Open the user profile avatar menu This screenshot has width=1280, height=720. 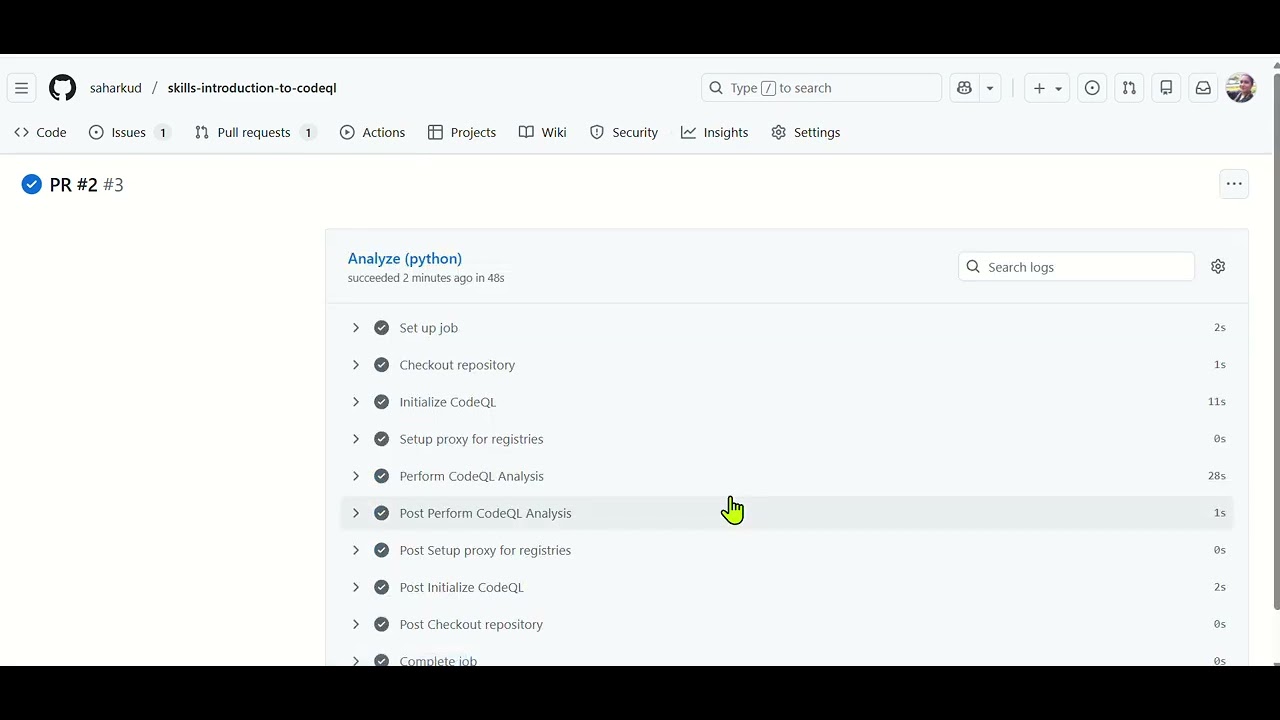(x=1241, y=88)
